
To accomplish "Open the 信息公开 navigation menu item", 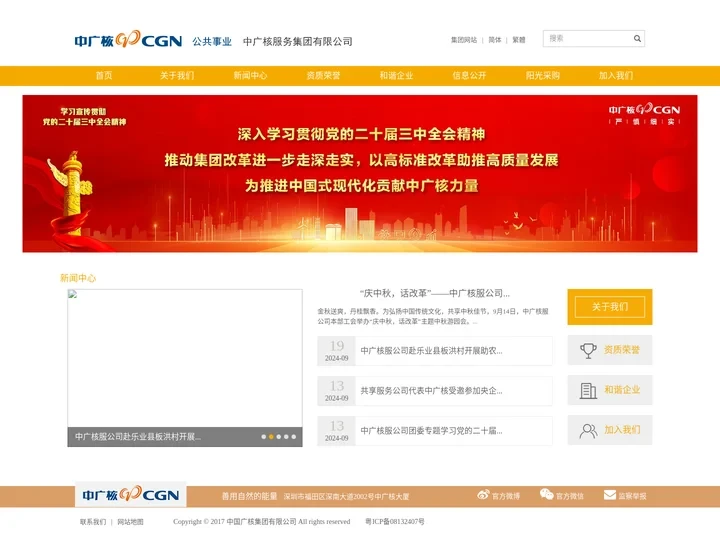I will click(469, 76).
